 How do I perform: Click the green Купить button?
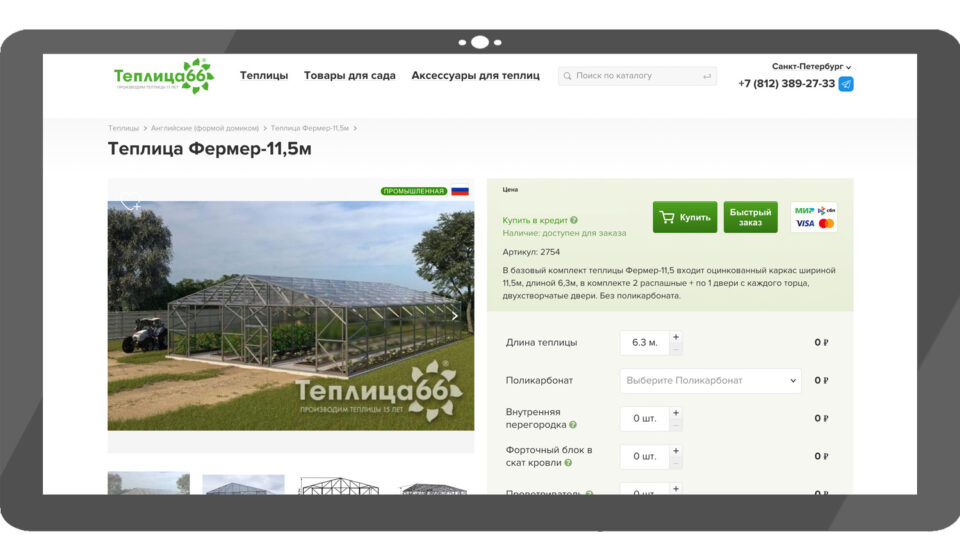click(x=684, y=217)
